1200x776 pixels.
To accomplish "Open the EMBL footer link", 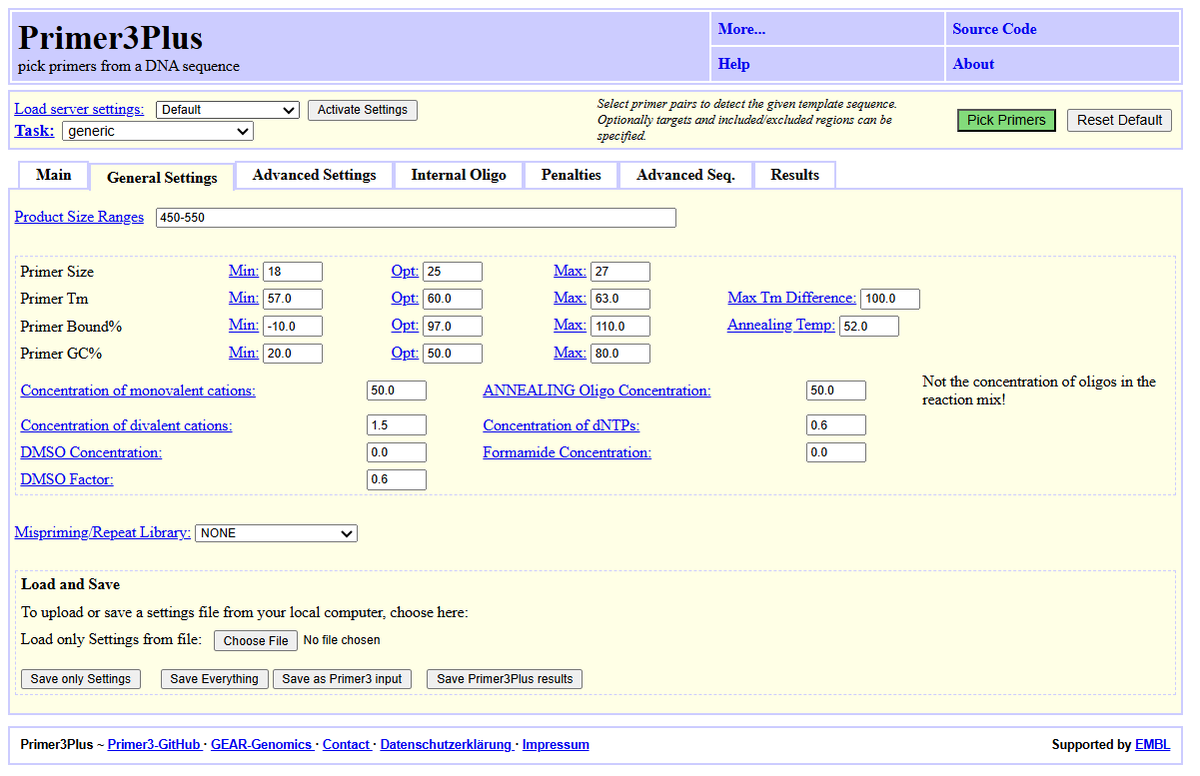I will click(x=1152, y=745).
